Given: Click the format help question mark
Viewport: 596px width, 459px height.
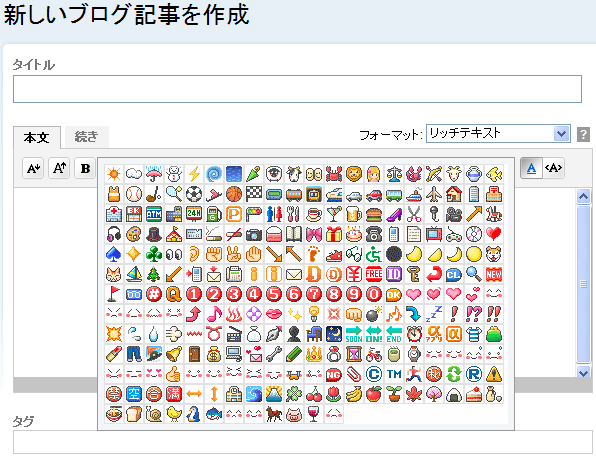Looking at the screenshot, I should pos(583,134).
